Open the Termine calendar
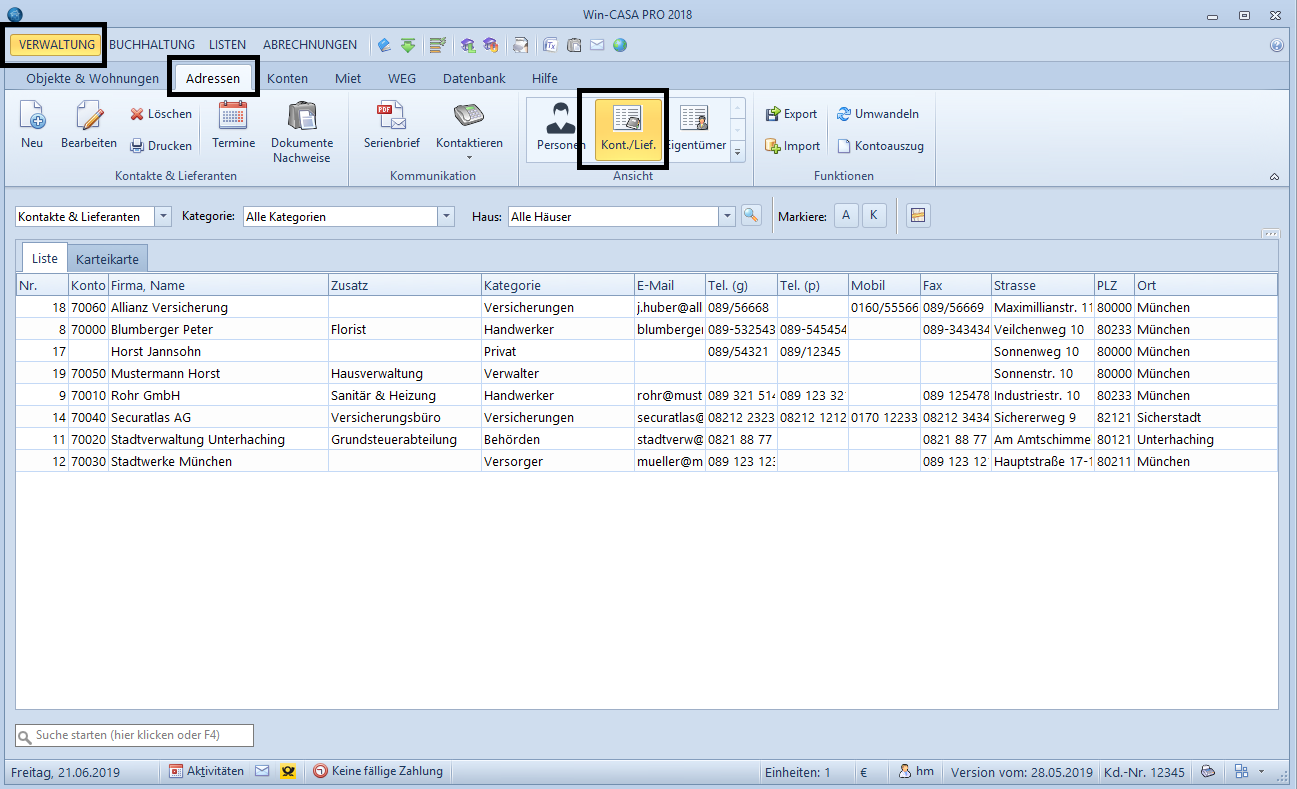This screenshot has width=1297, height=789. (x=233, y=126)
